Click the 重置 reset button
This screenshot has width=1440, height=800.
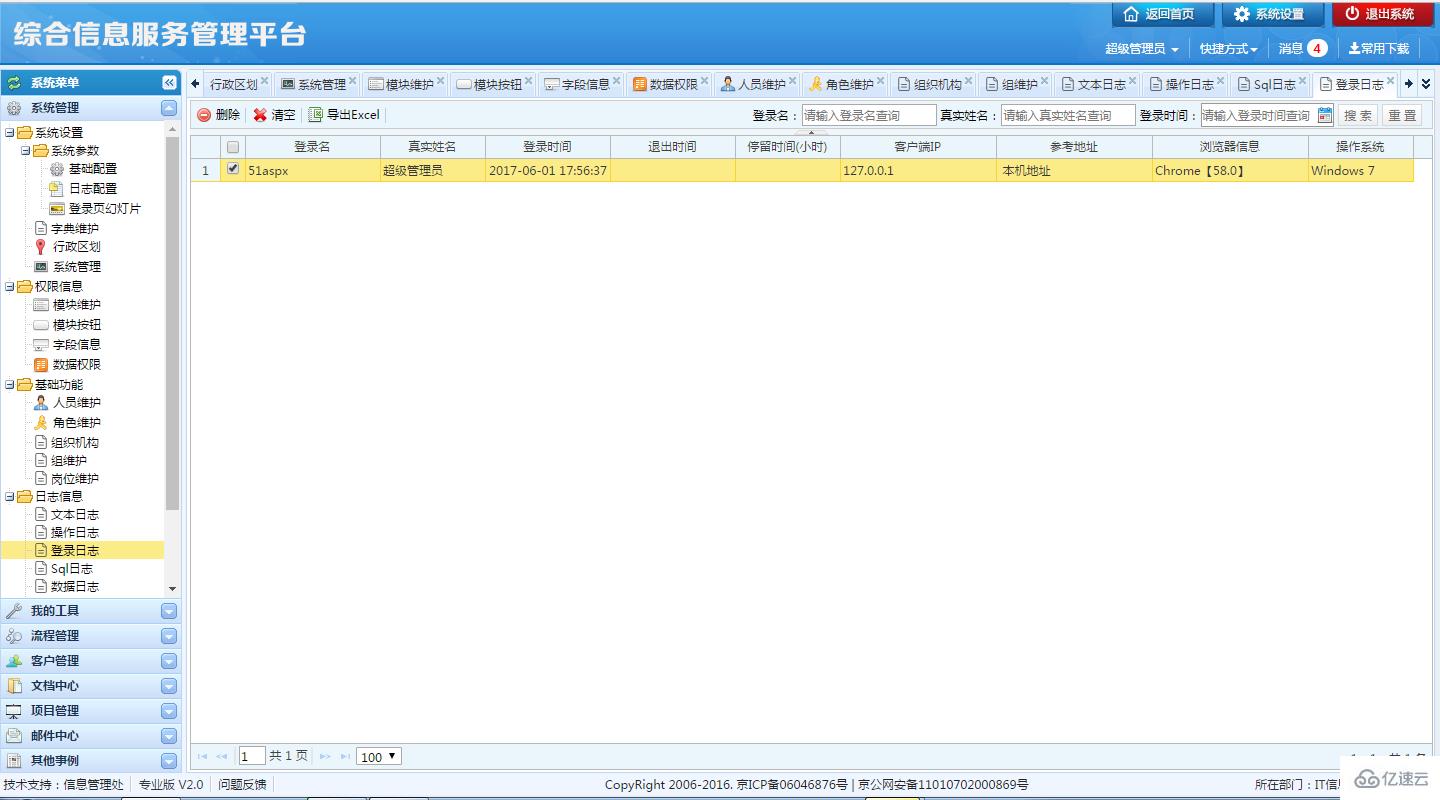pyautogui.click(x=1402, y=116)
